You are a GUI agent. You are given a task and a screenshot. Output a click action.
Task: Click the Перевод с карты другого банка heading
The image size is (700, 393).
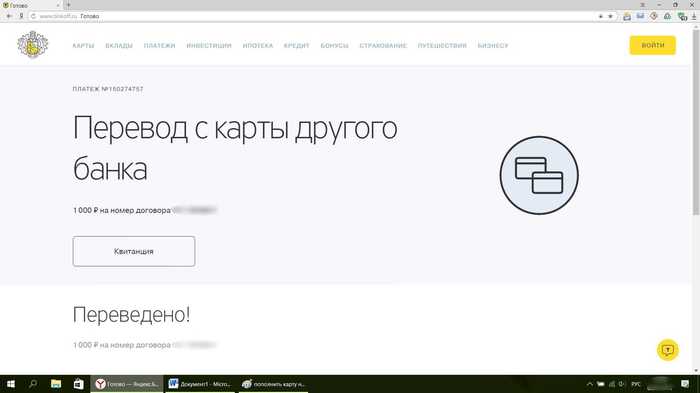point(235,148)
